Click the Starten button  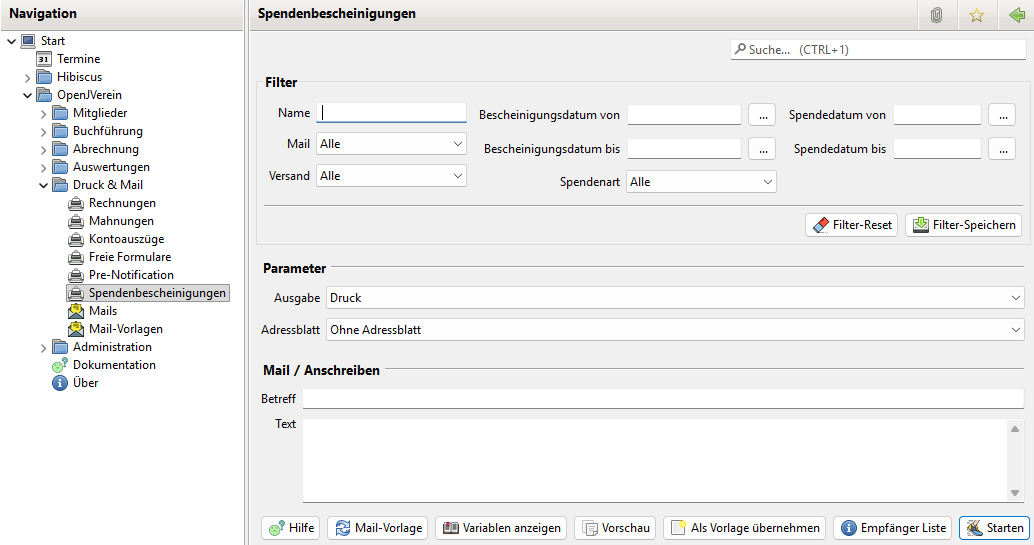click(x=994, y=528)
